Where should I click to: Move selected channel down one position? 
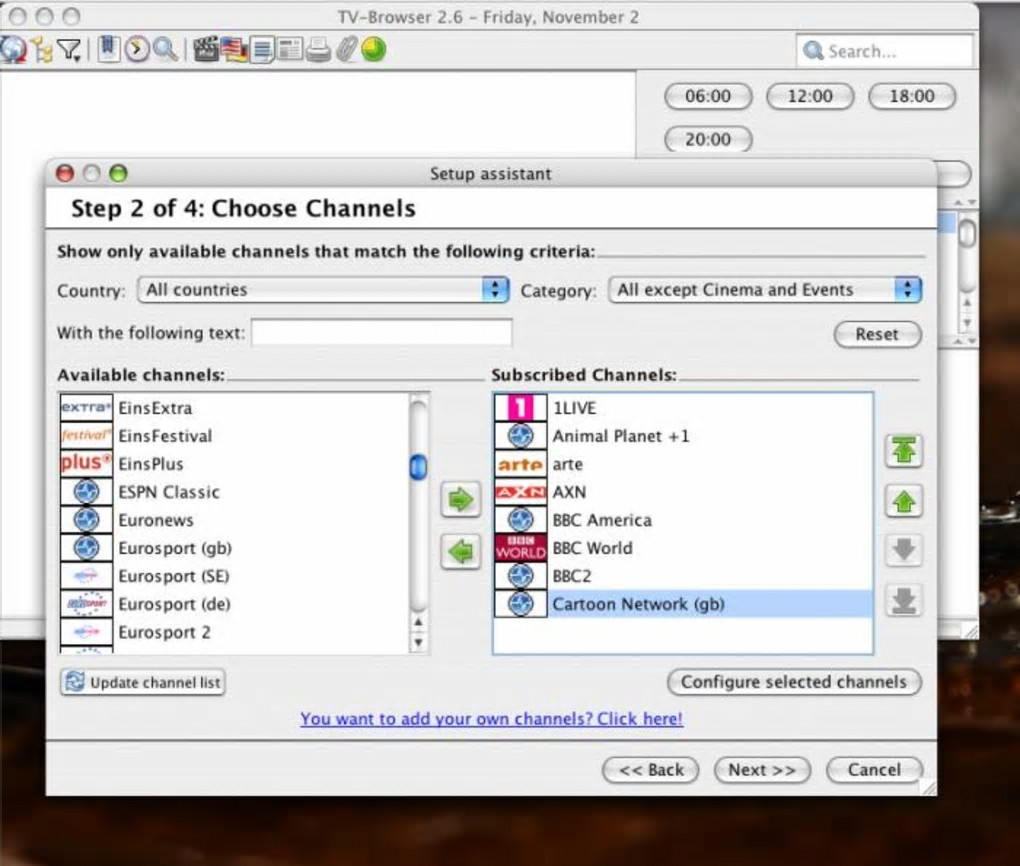(904, 550)
